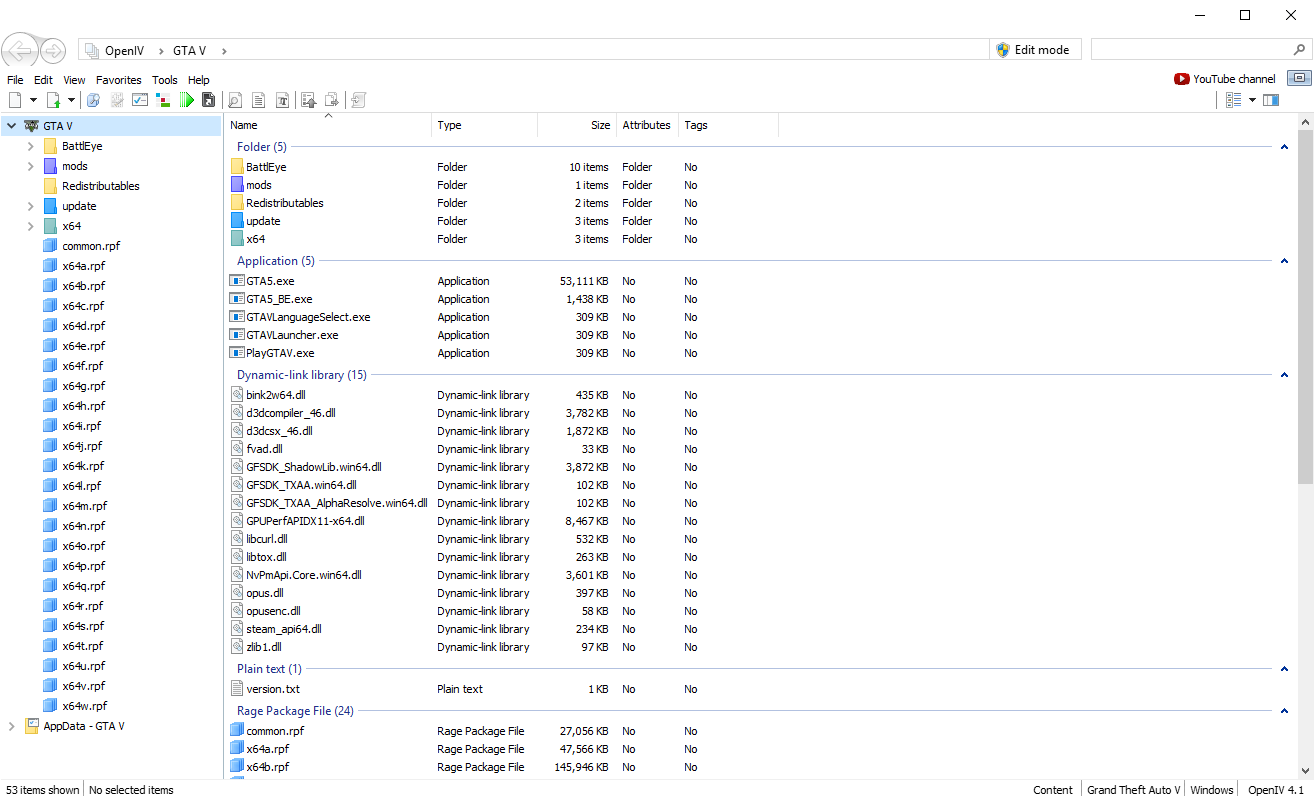
Task: Click the search input field
Action: [1190, 50]
